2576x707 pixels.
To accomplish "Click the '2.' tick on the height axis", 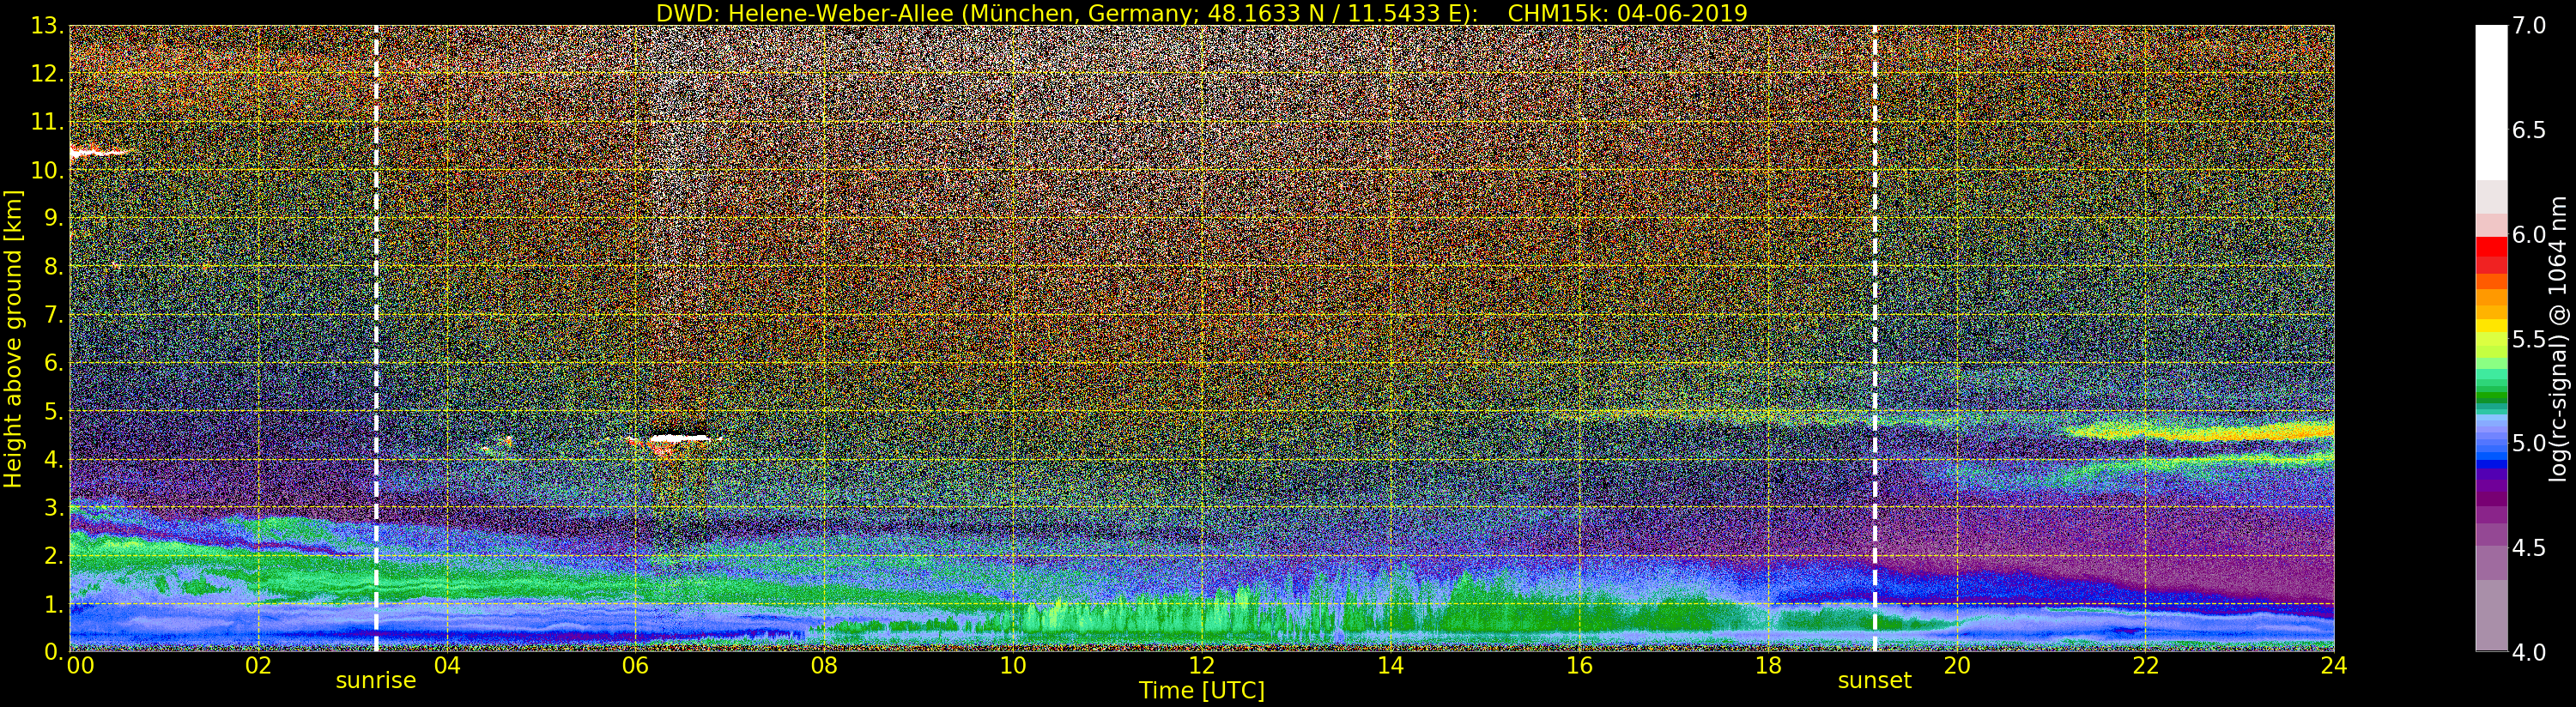I will [53, 555].
